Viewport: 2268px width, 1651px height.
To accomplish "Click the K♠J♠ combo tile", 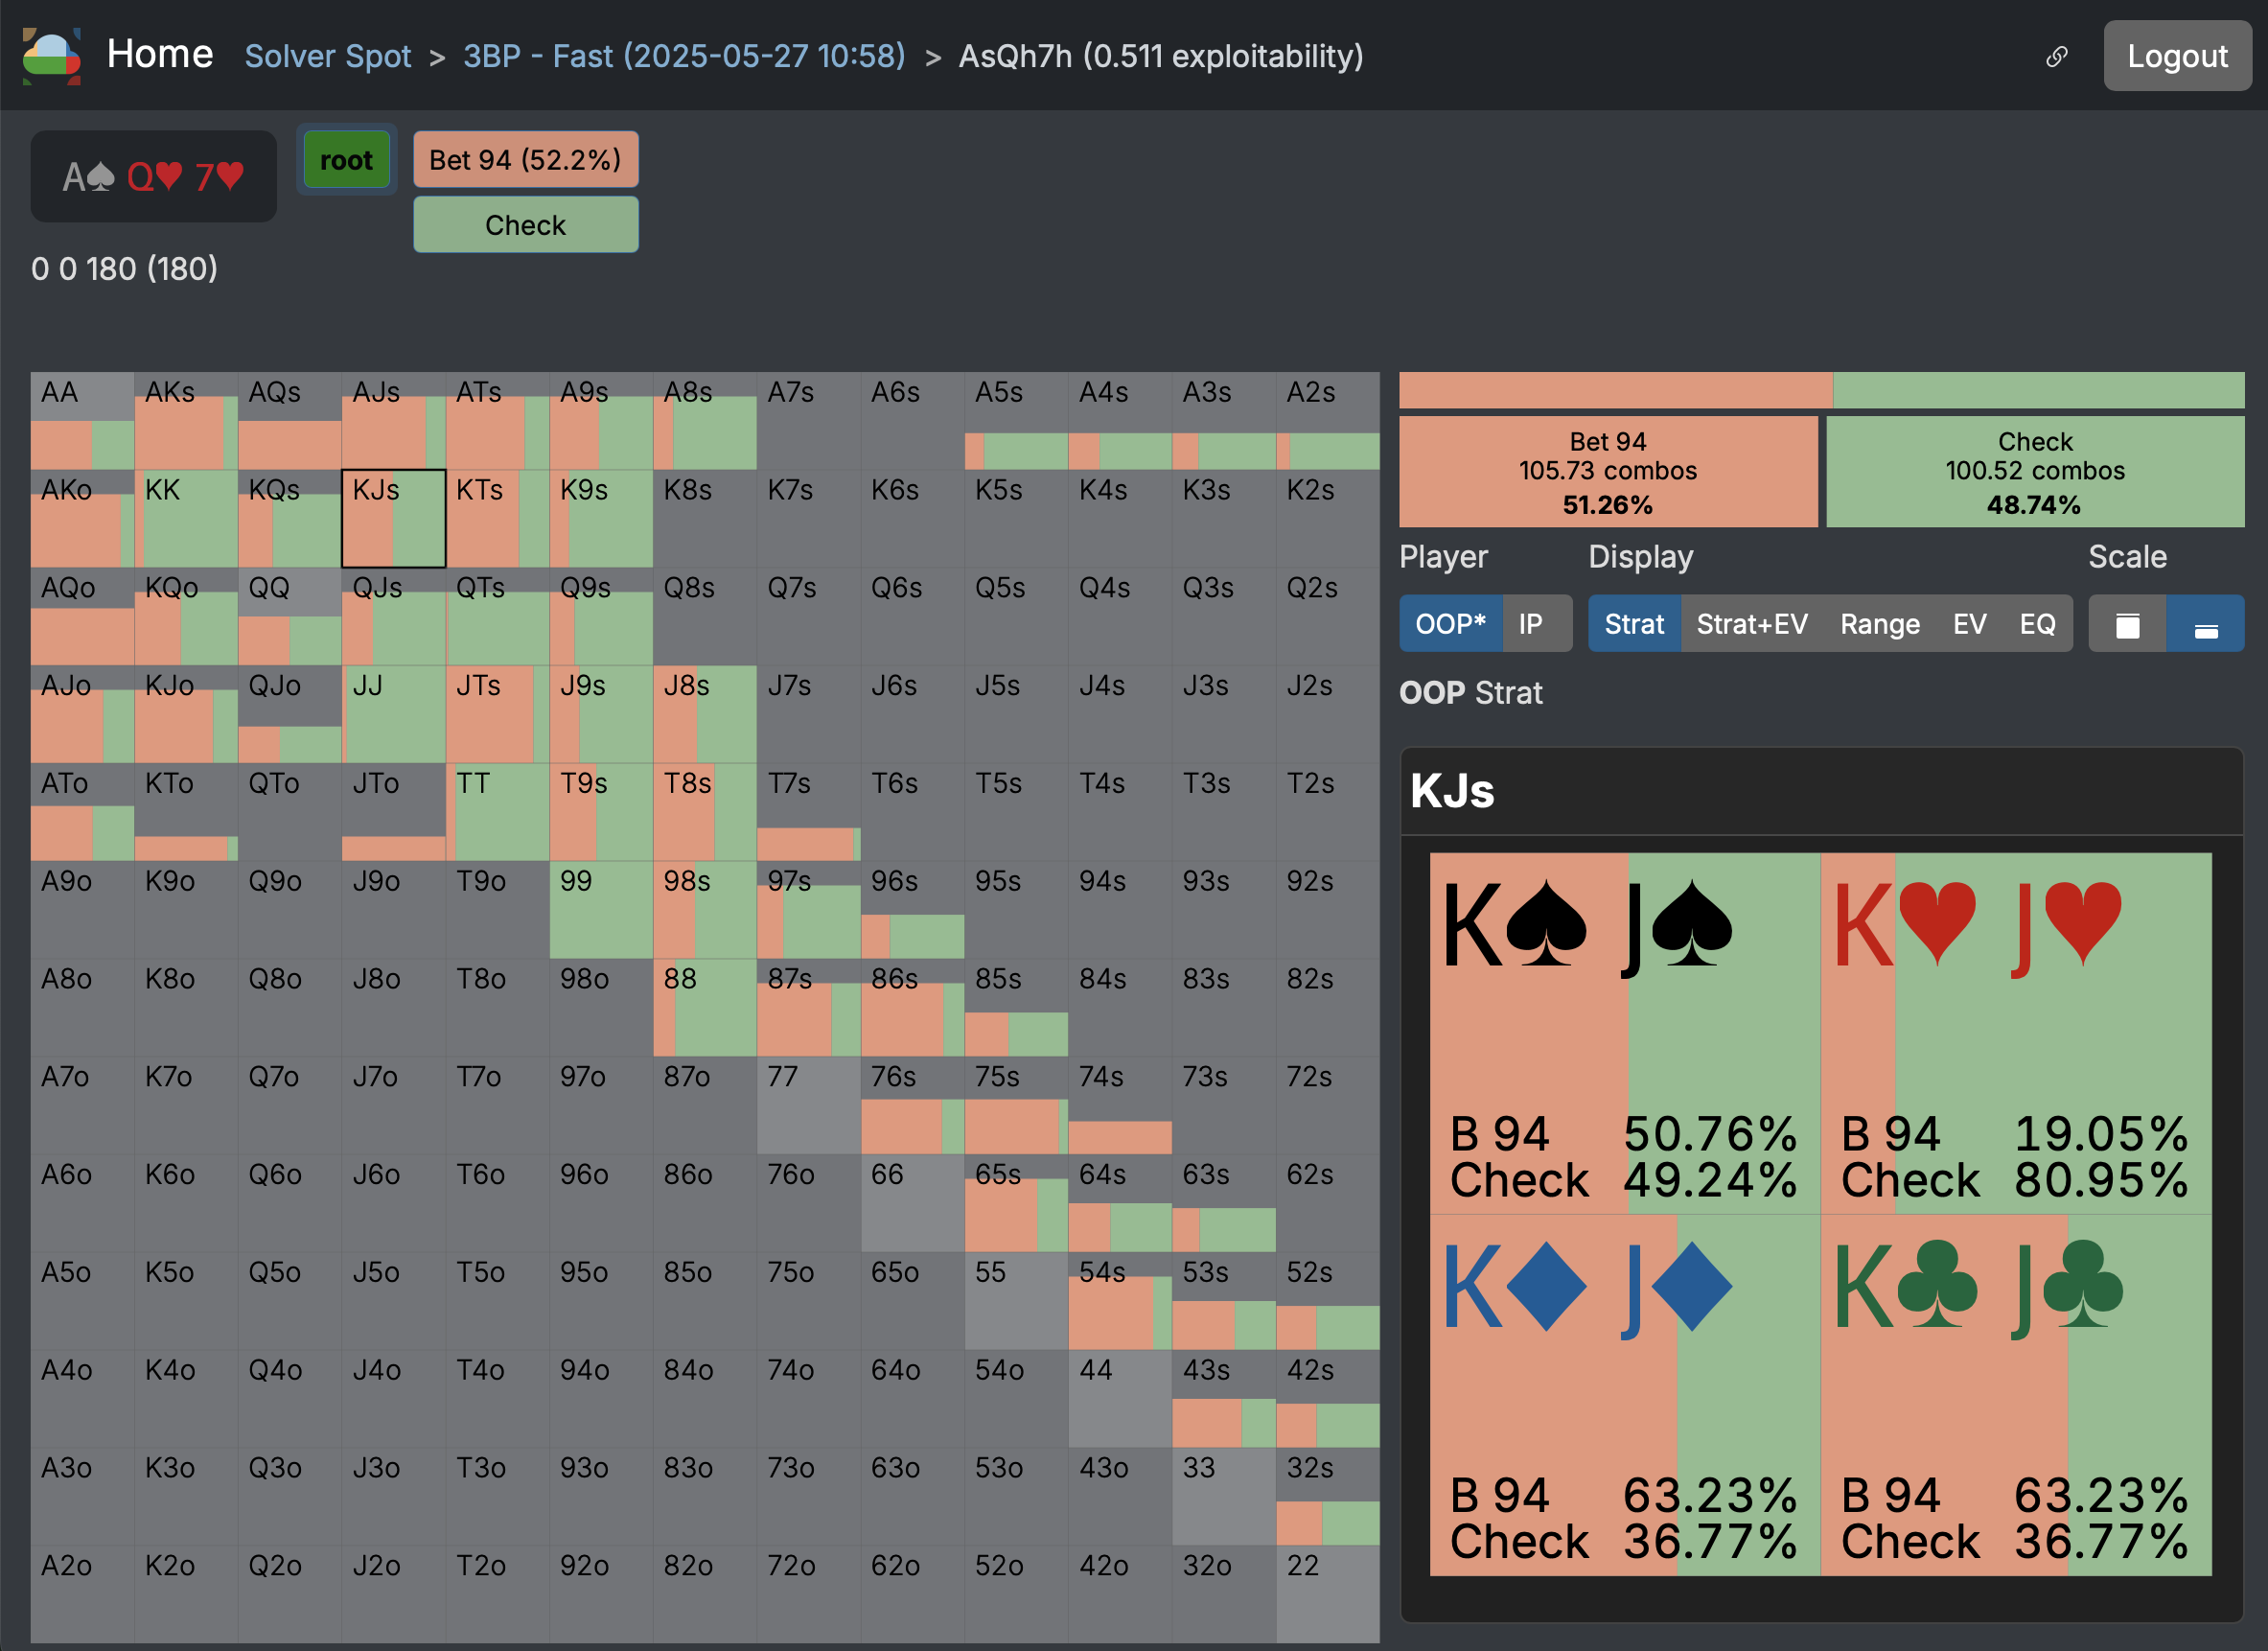I will 1624,1033.
